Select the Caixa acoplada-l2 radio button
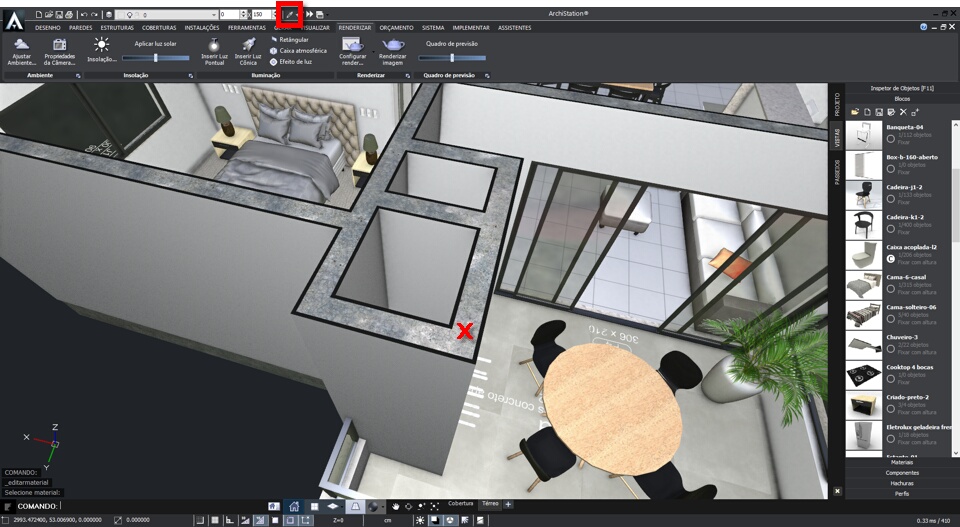 tap(891, 258)
